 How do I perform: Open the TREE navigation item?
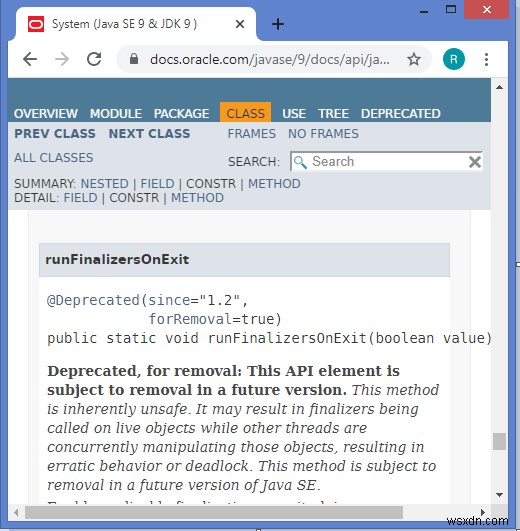click(333, 114)
